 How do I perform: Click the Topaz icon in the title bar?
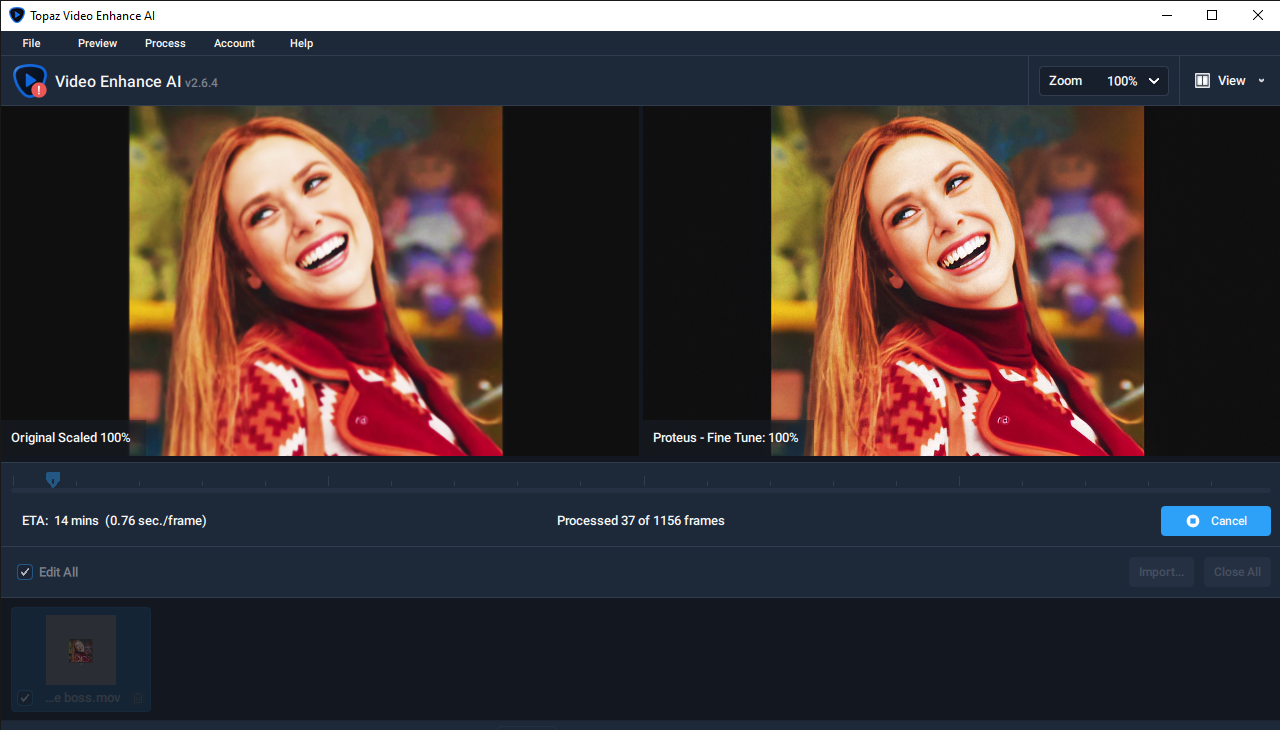(16, 15)
